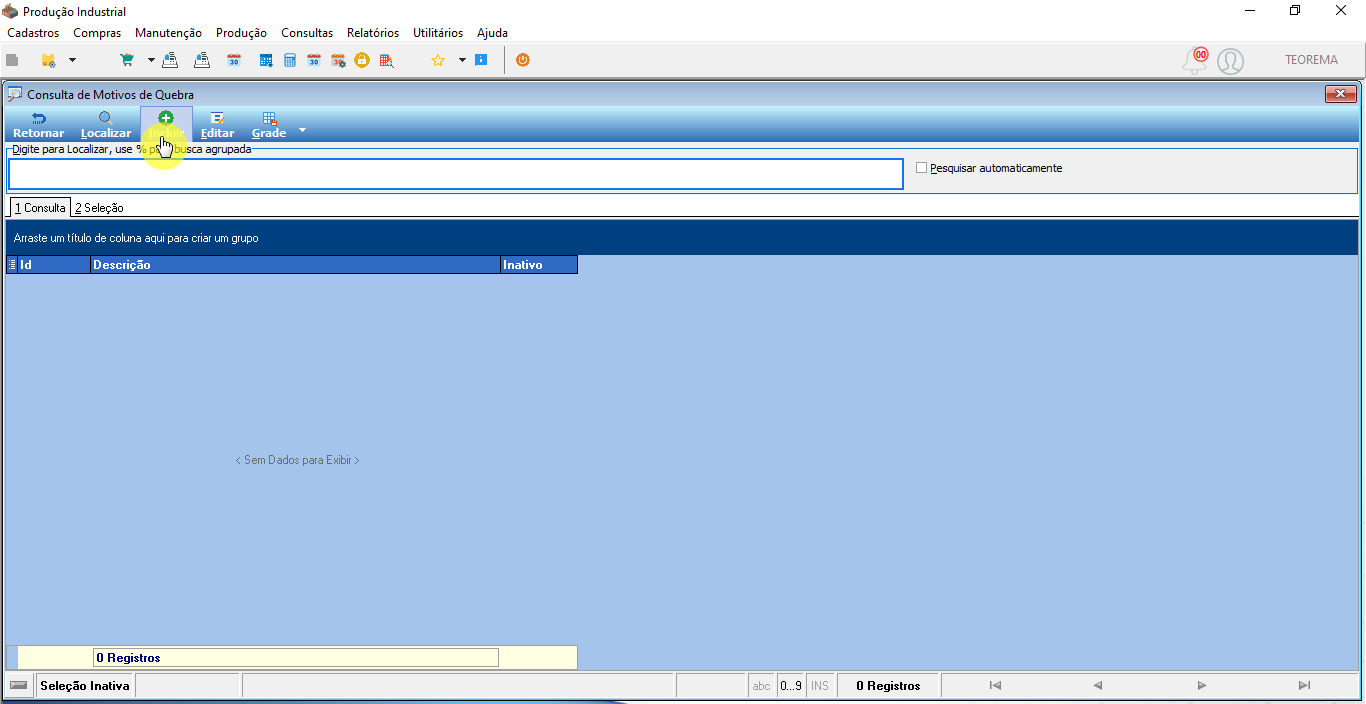
Task: Click the green shopping cart icon
Action: [x=127, y=60]
